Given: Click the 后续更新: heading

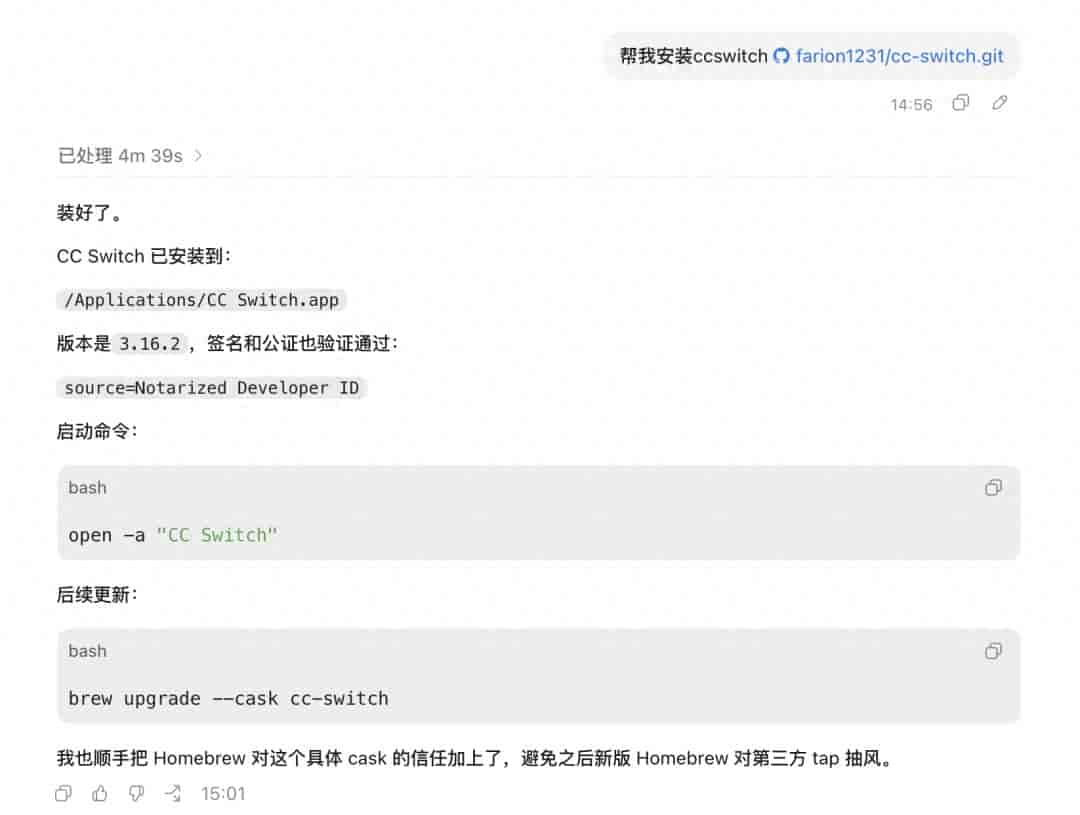Looking at the screenshot, I should tap(97, 595).
